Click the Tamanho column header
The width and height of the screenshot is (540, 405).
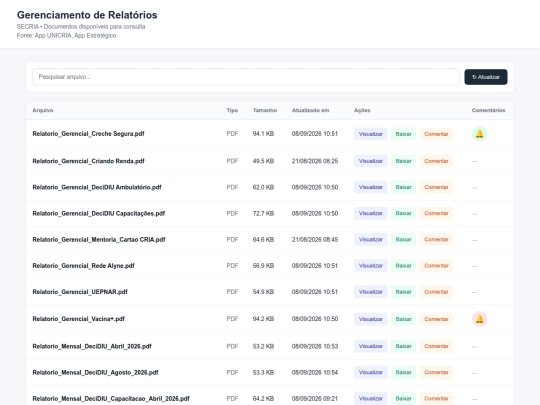[265, 110]
